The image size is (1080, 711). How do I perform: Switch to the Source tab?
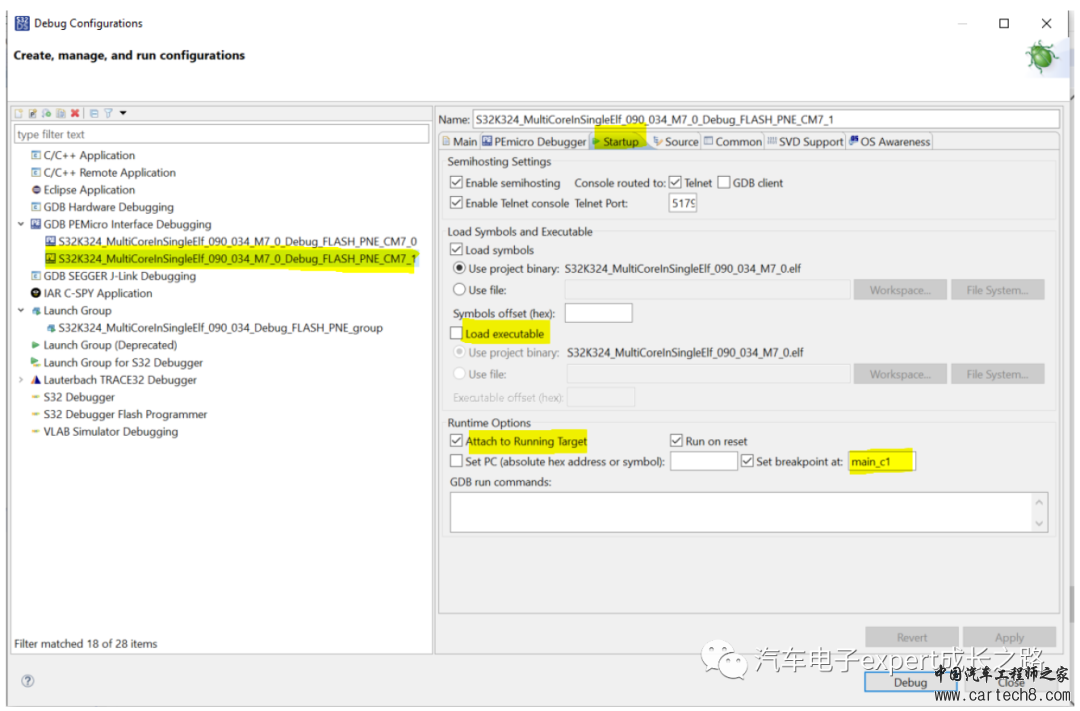[676, 141]
